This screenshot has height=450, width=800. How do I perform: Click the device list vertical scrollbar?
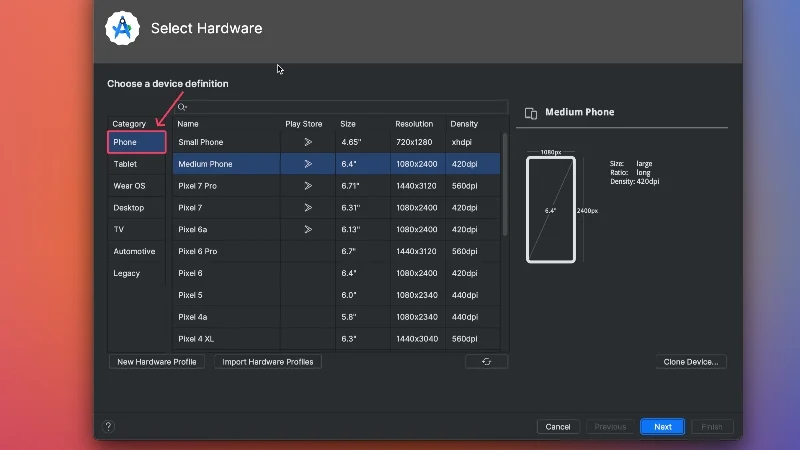click(505, 185)
